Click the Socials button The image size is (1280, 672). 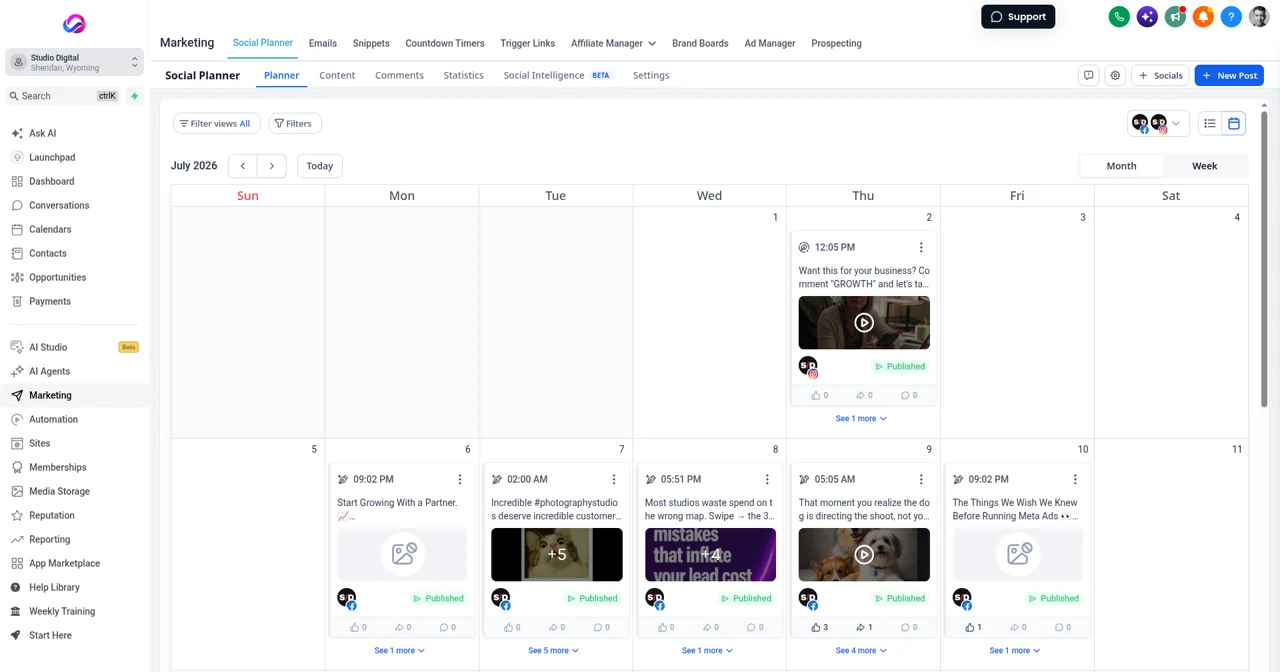1160,75
